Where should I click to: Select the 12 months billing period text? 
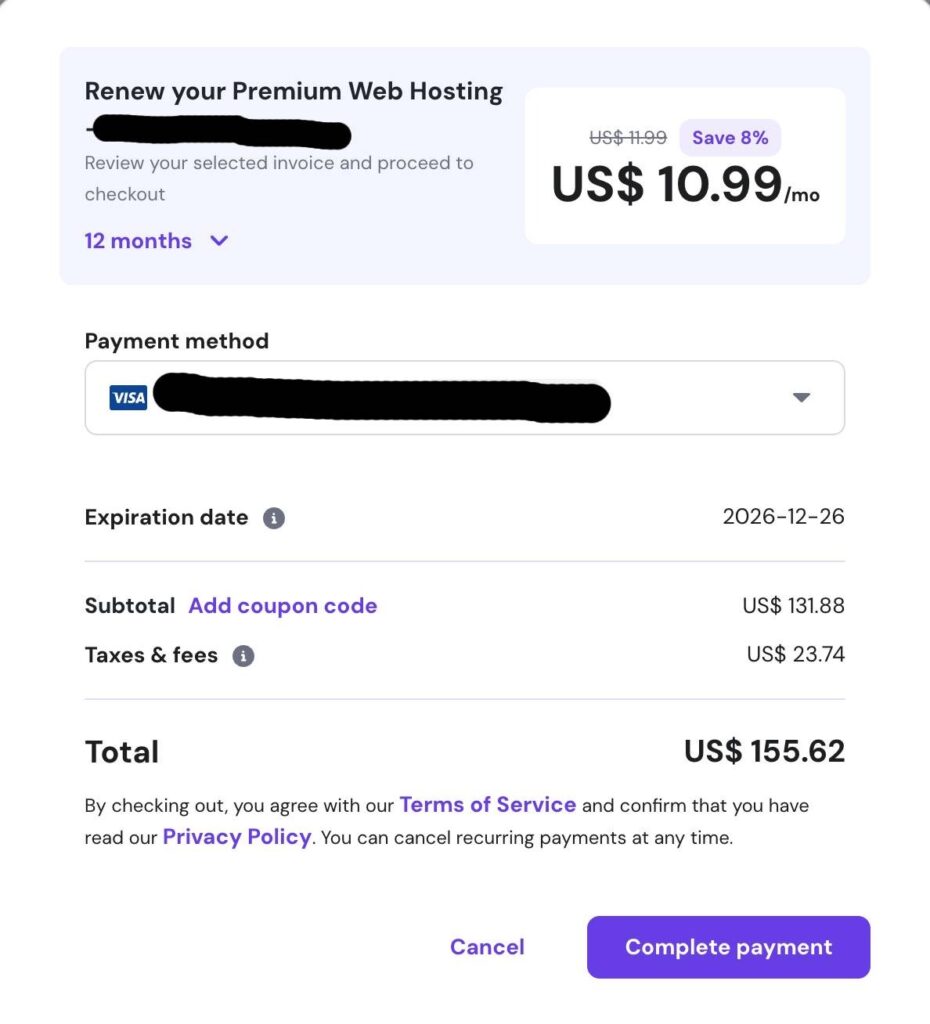138,241
